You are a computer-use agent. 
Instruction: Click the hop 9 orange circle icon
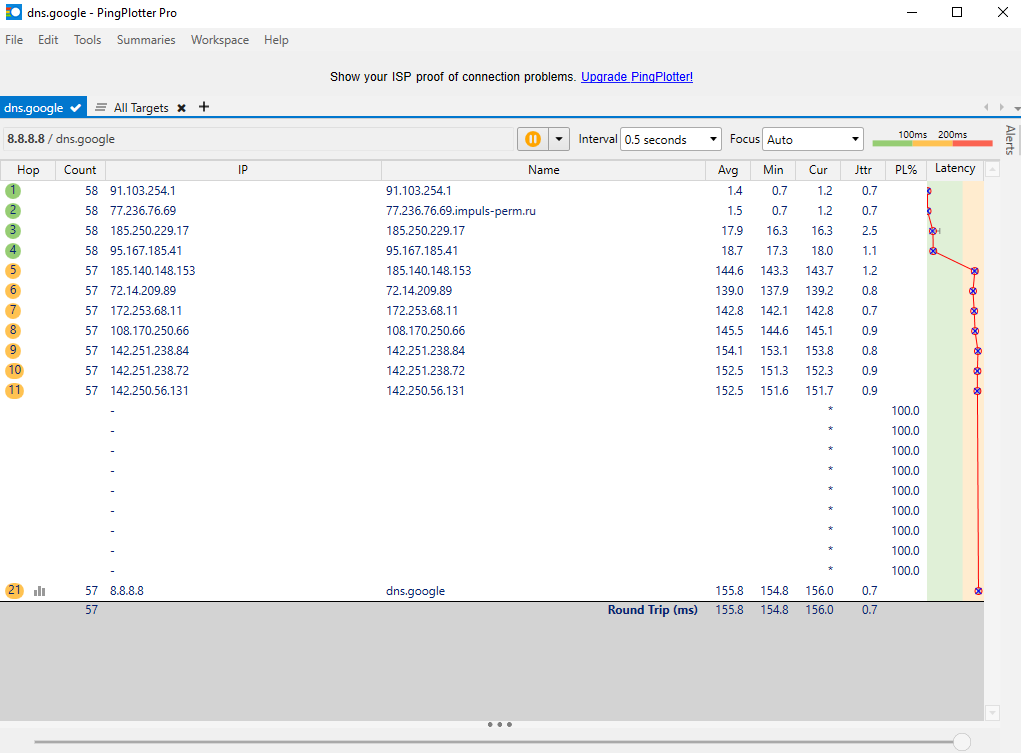point(13,350)
